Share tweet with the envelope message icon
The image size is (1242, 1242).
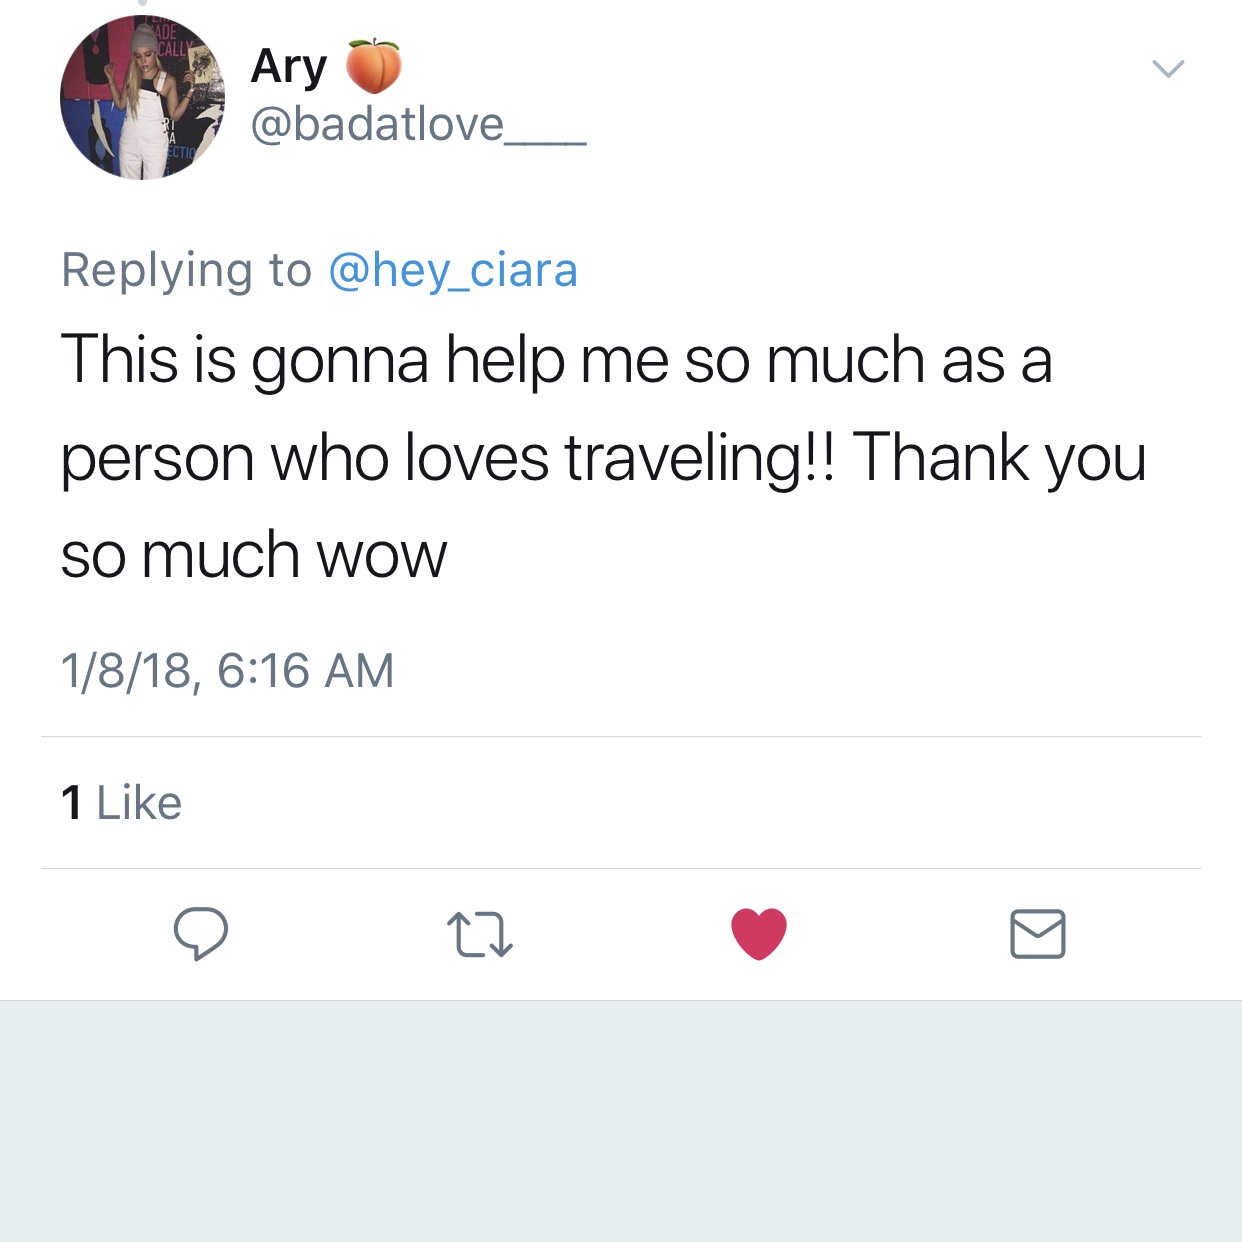[x=1038, y=934]
